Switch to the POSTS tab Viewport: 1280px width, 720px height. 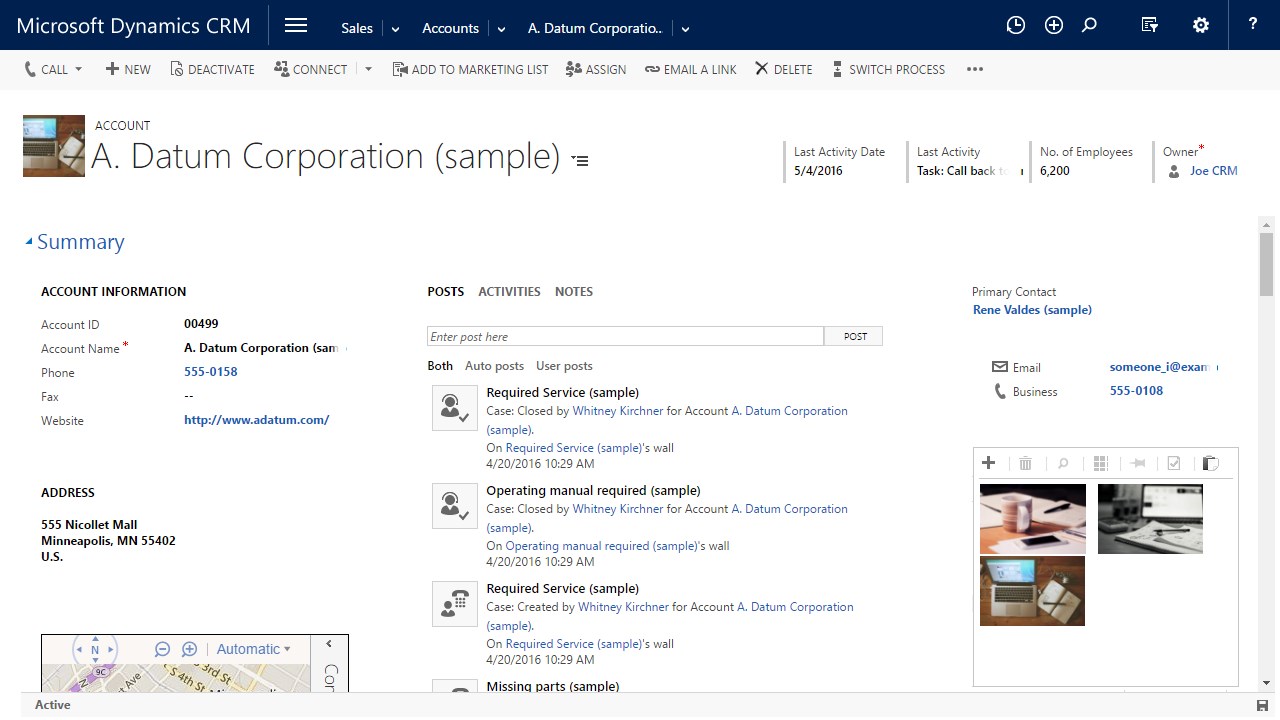click(446, 291)
